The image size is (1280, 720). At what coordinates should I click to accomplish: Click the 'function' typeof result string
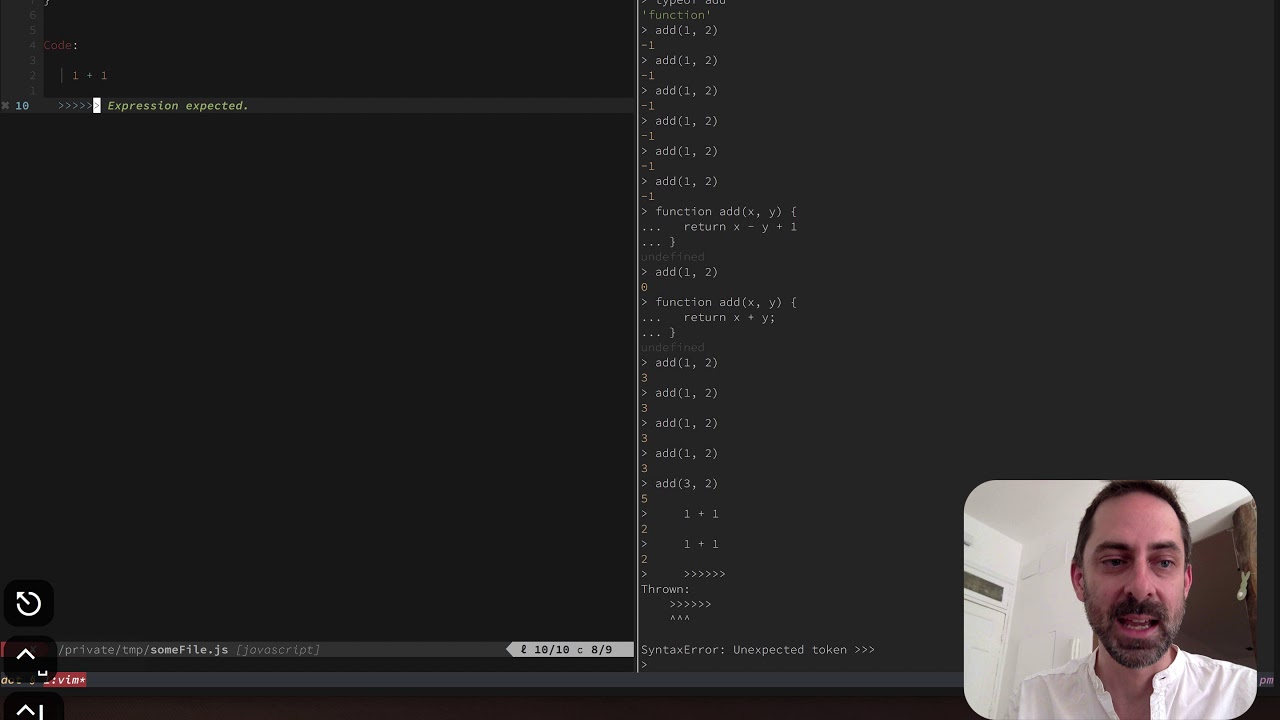coord(676,15)
